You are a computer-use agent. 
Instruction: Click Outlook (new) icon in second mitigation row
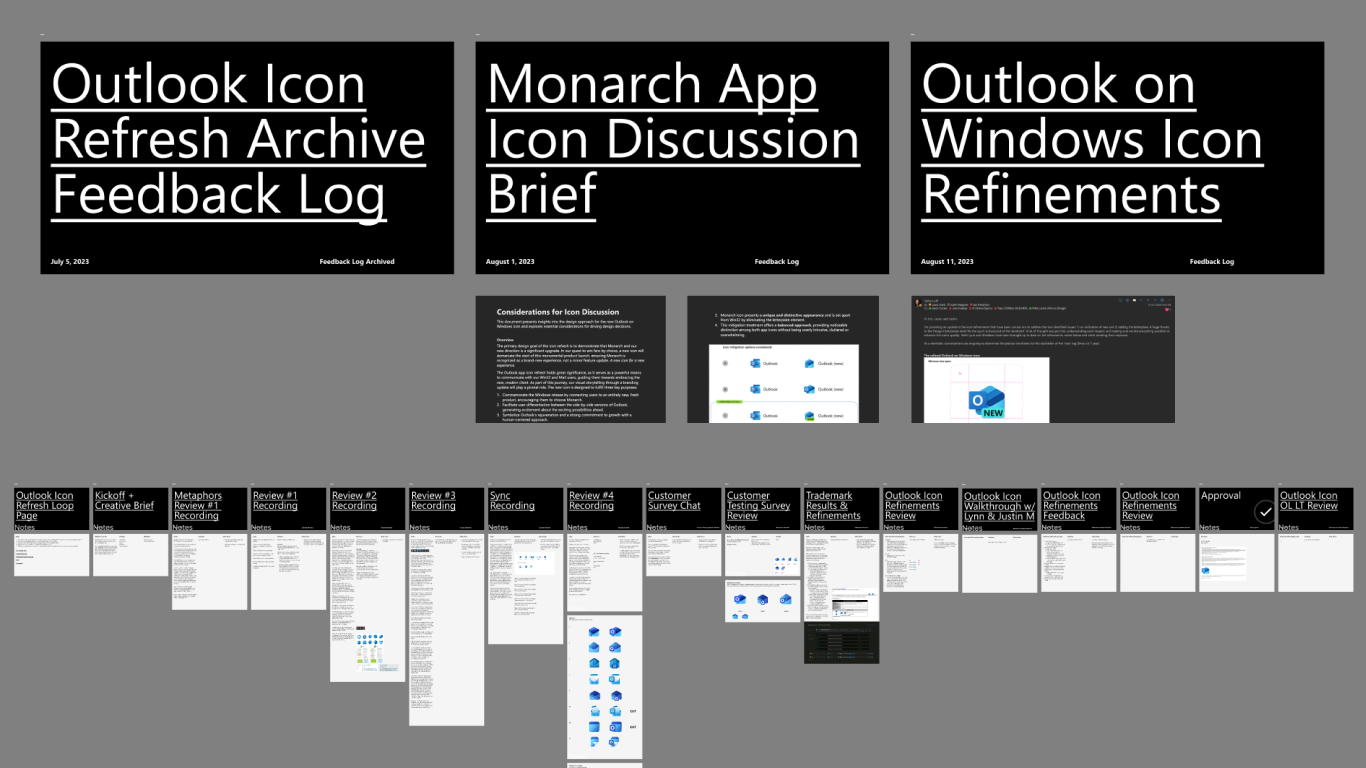(809, 389)
